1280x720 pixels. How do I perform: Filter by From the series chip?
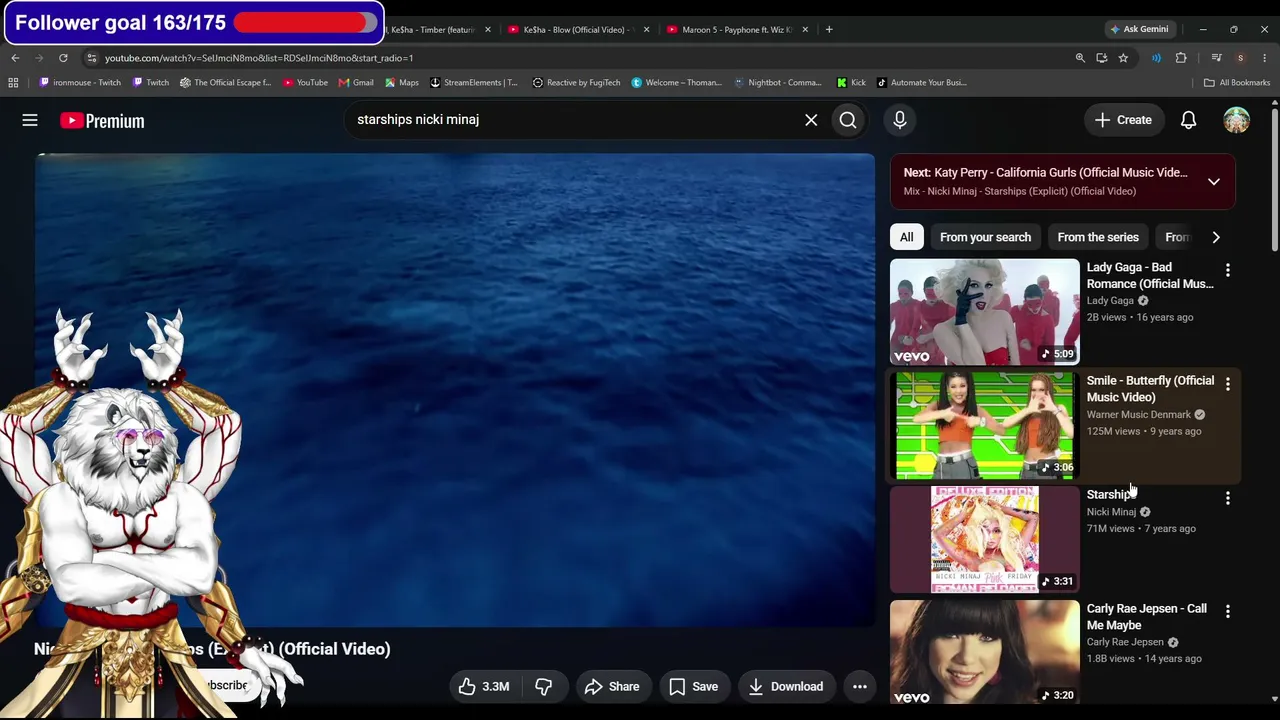tap(1098, 237)
